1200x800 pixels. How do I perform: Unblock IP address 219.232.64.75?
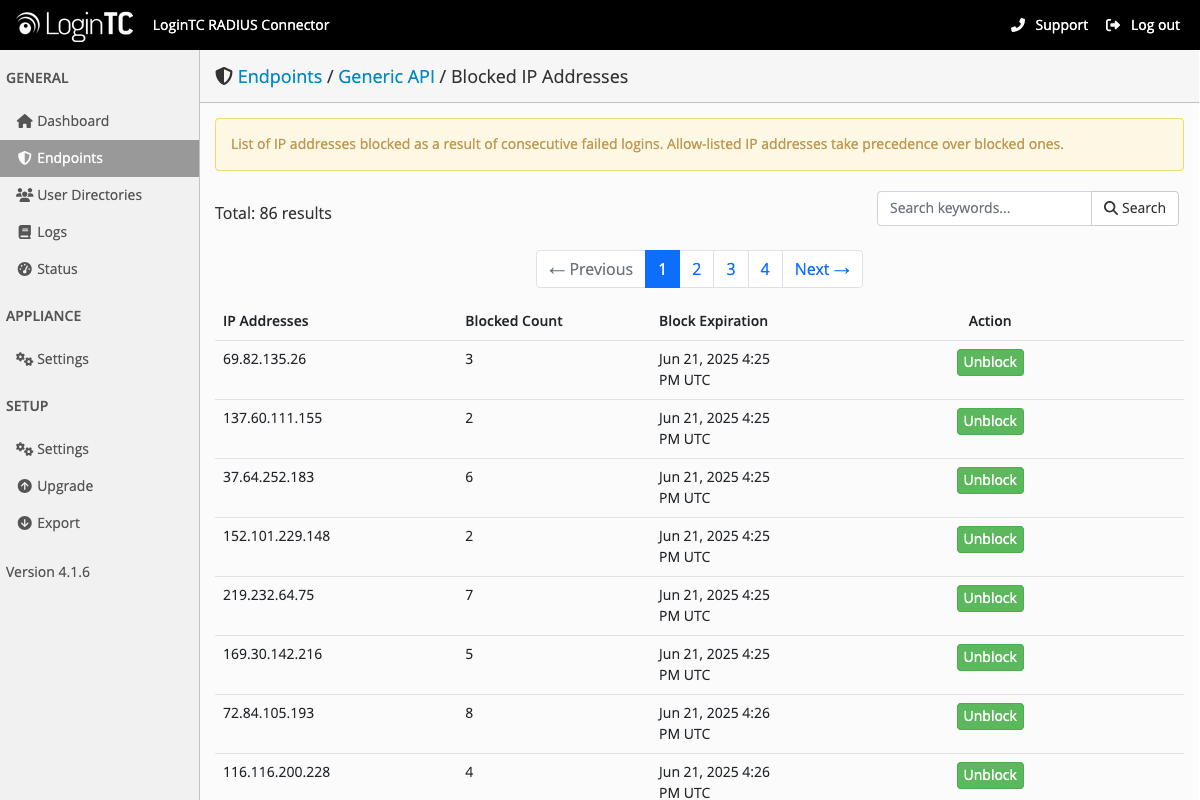pyautogui.click(x=990, y=598)
